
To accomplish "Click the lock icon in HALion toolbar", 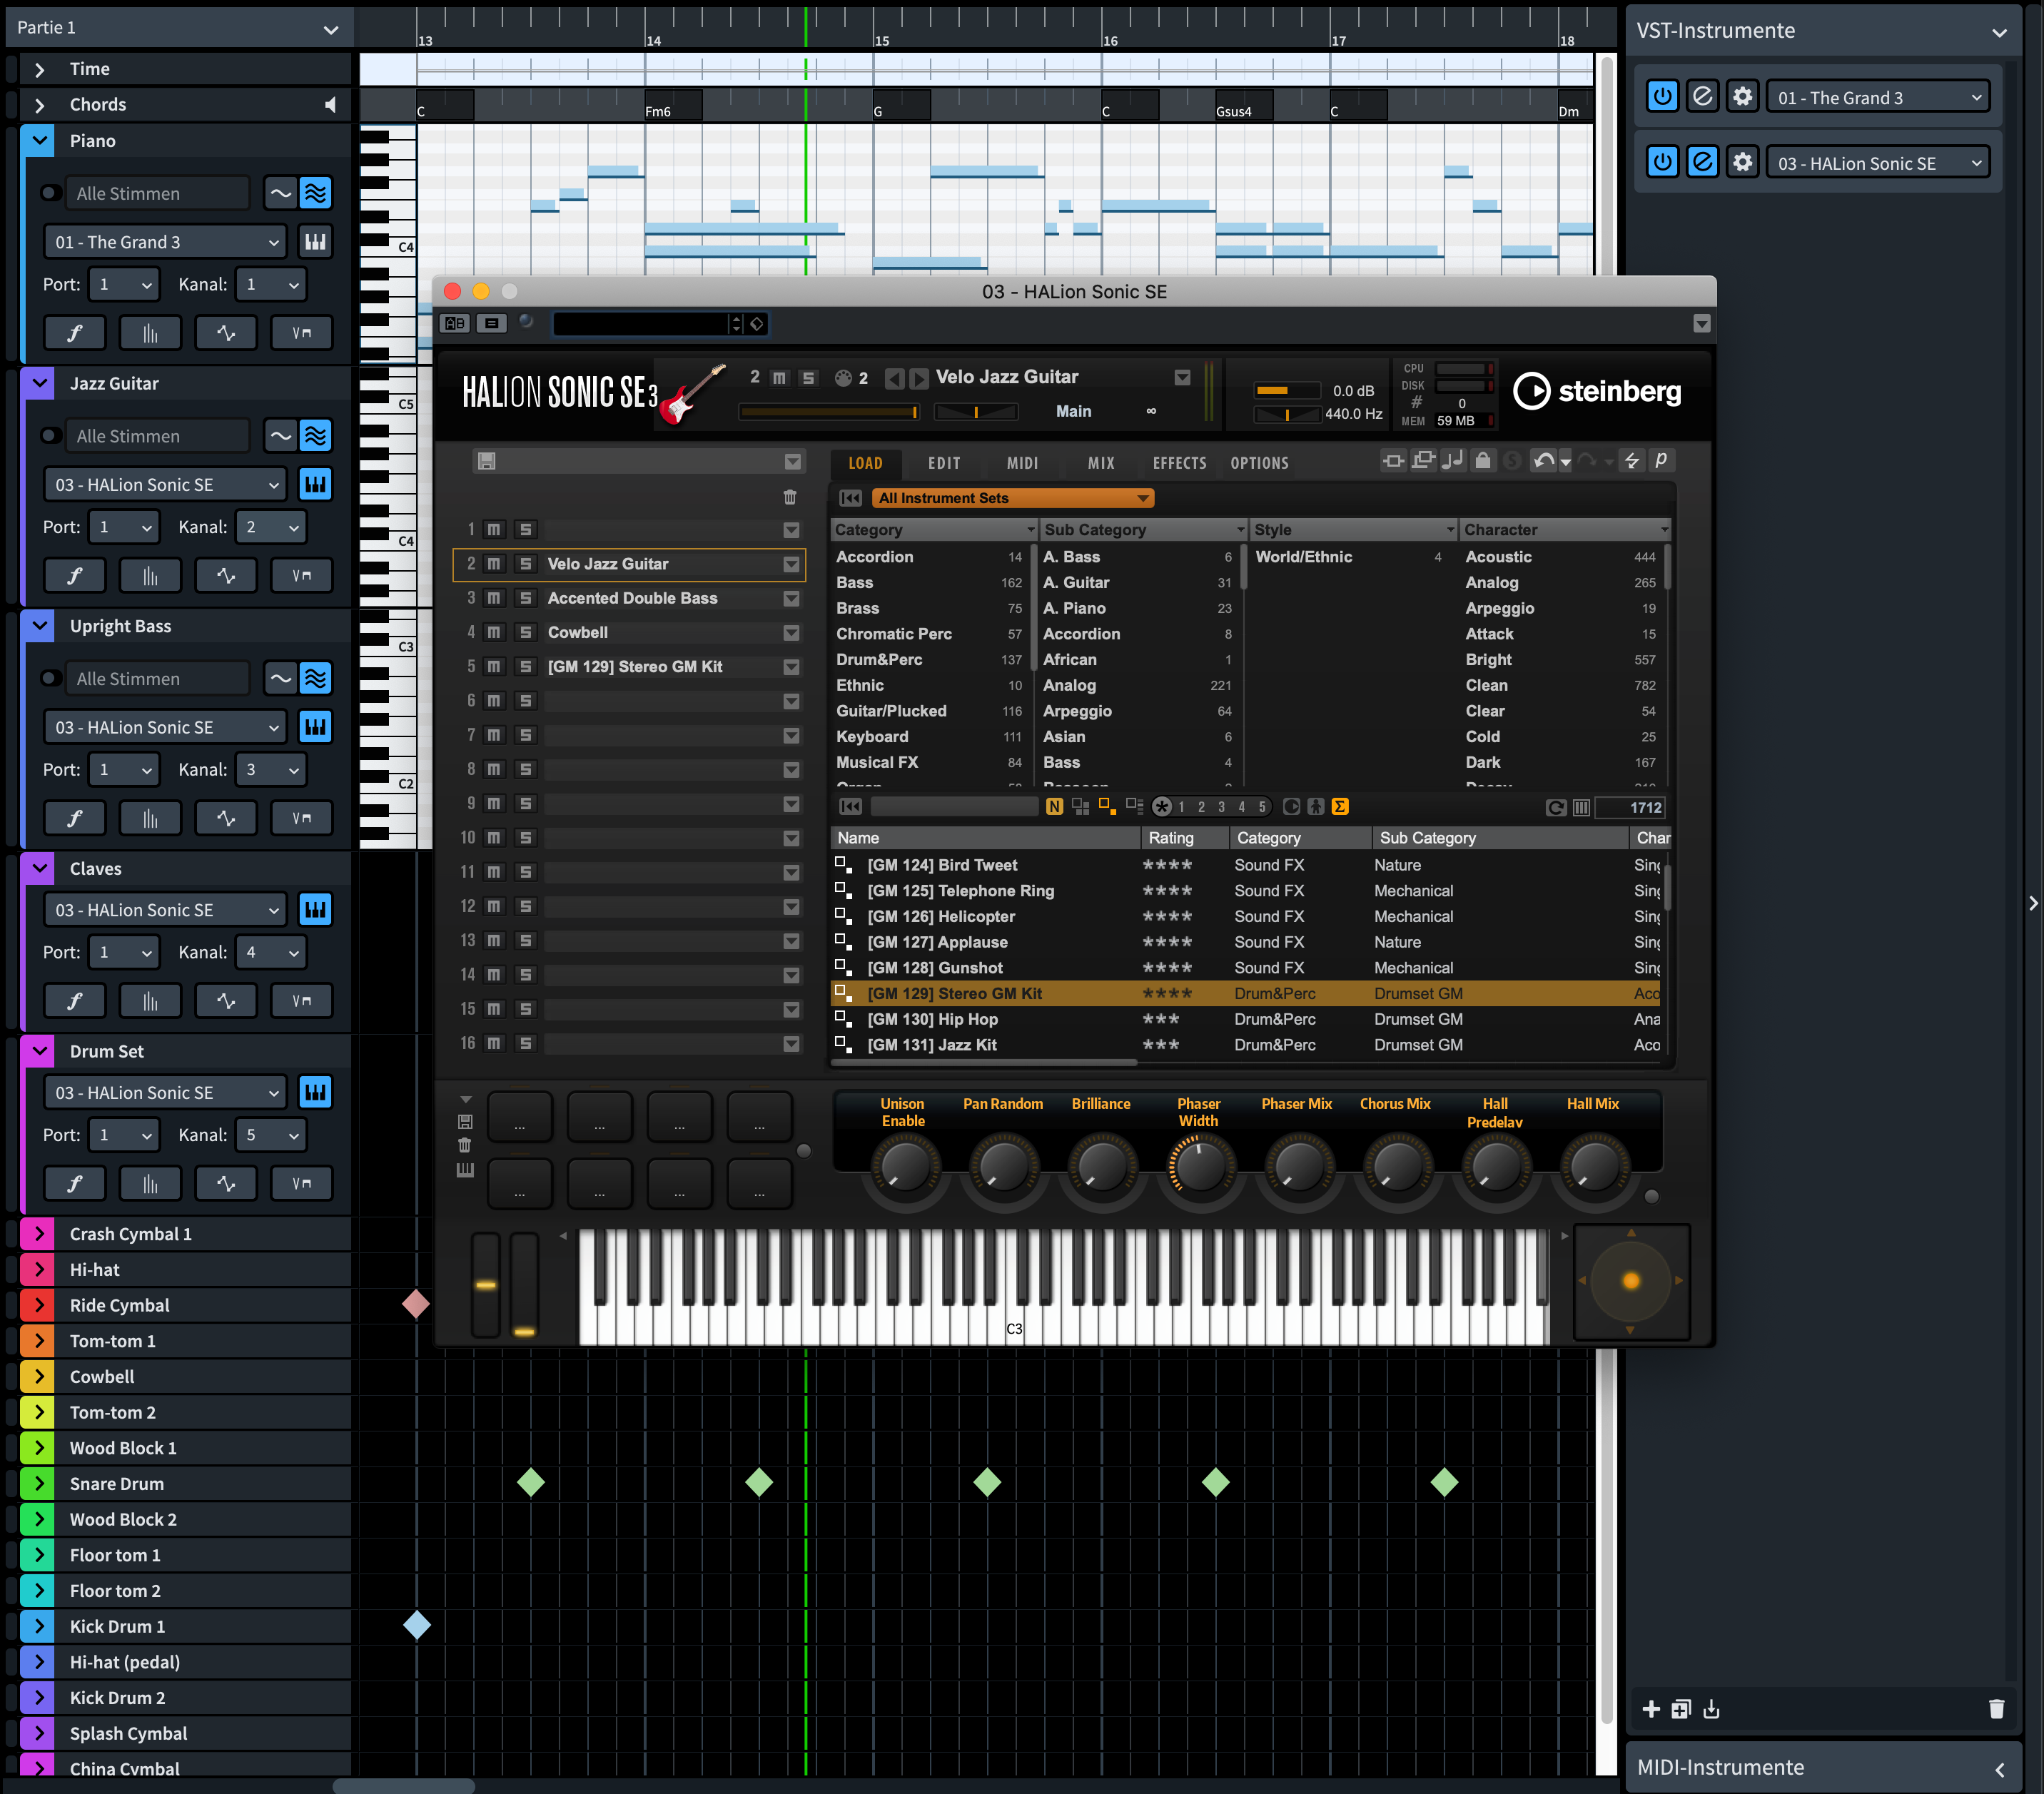I will tap(1483, 461).
